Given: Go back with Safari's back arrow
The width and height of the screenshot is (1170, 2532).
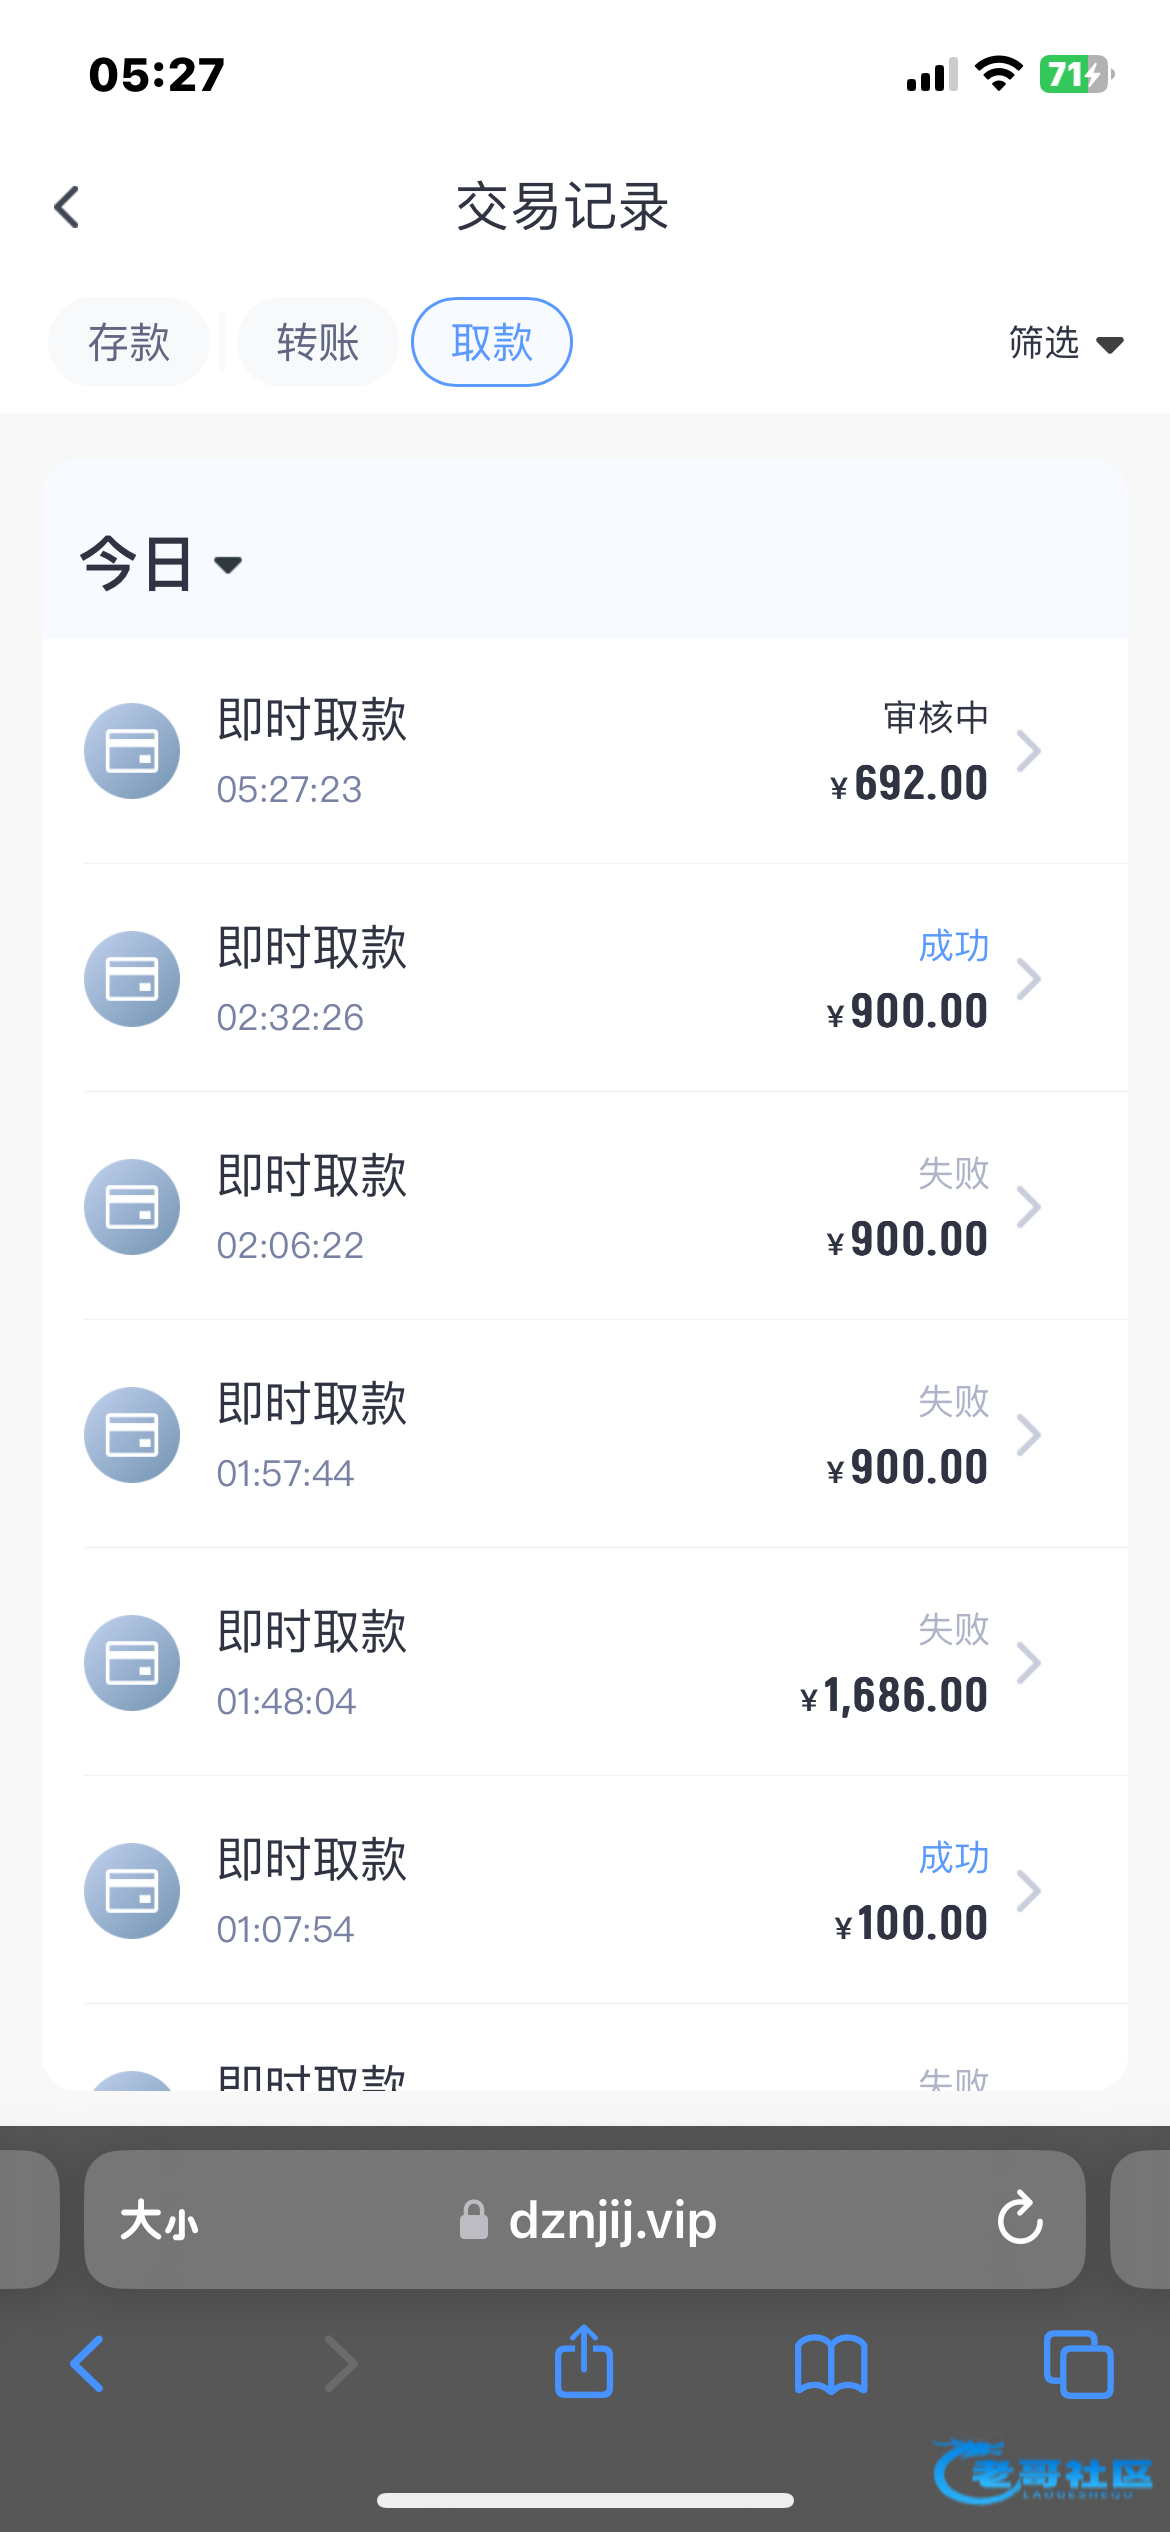Looking at the screenshot, I should [x=88, y=2364].
